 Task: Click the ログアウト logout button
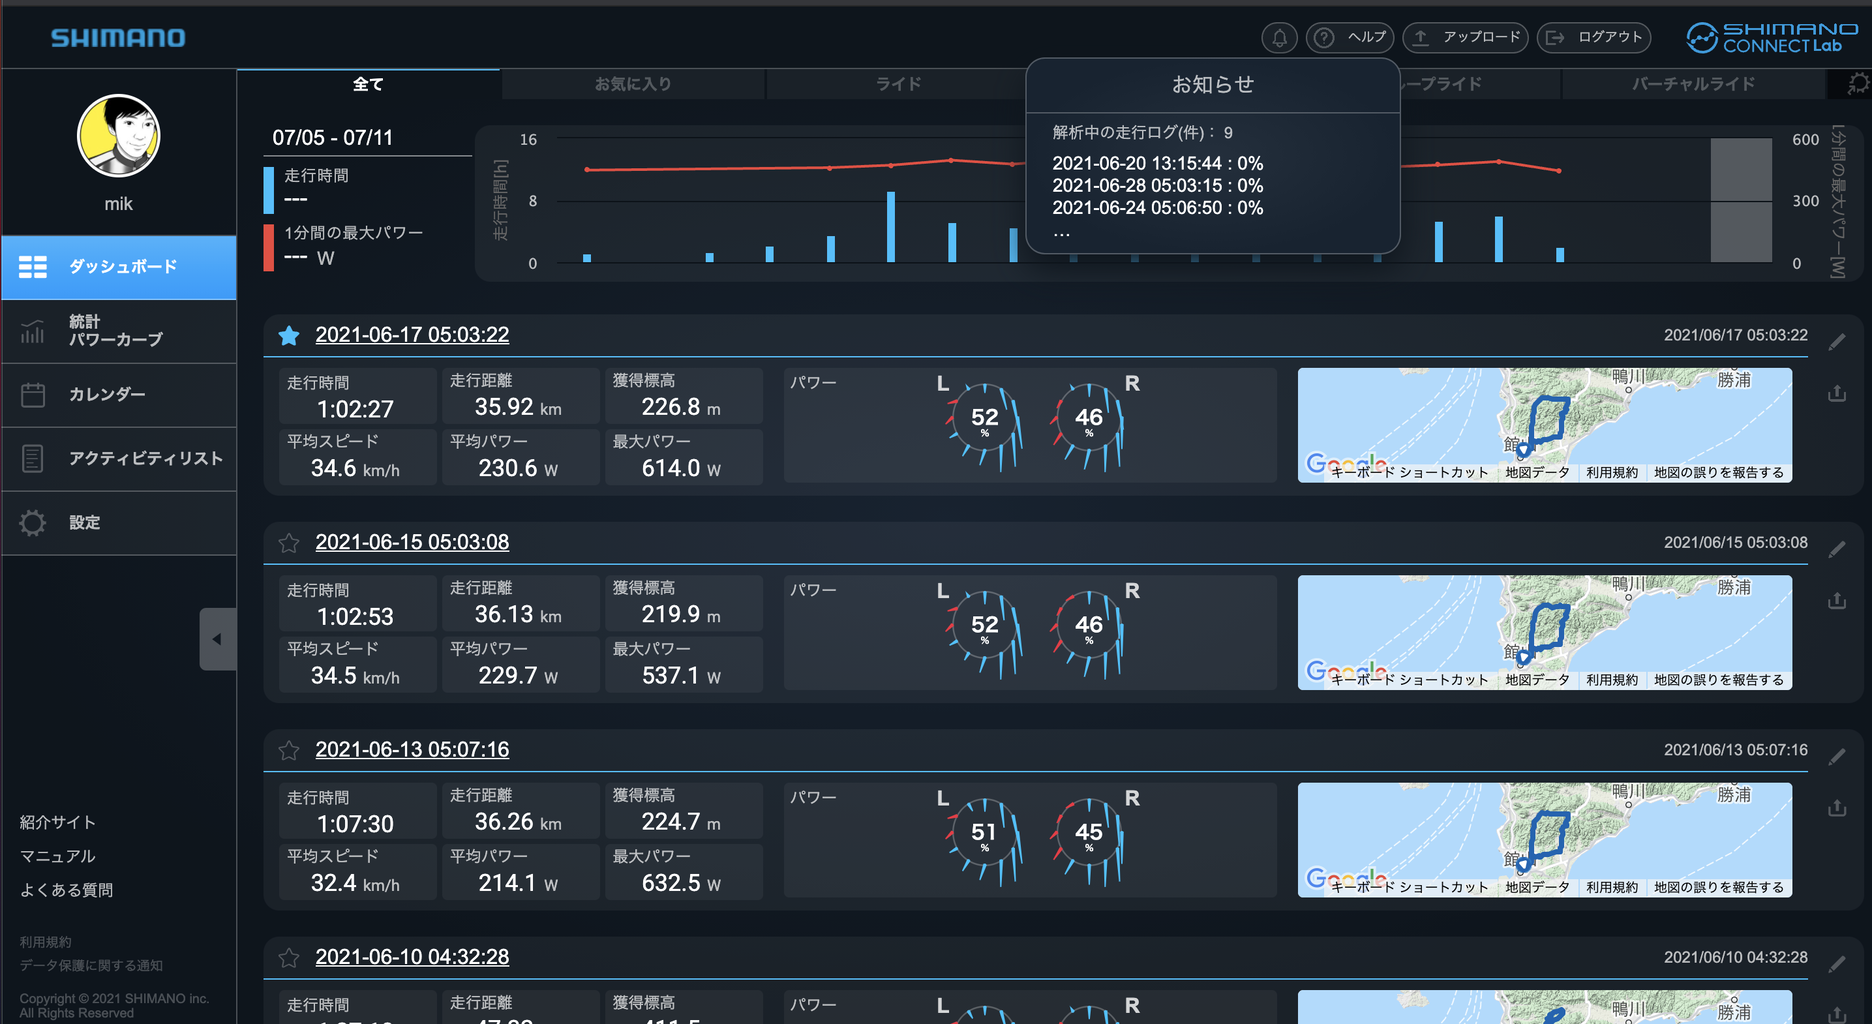[1594, 38]
